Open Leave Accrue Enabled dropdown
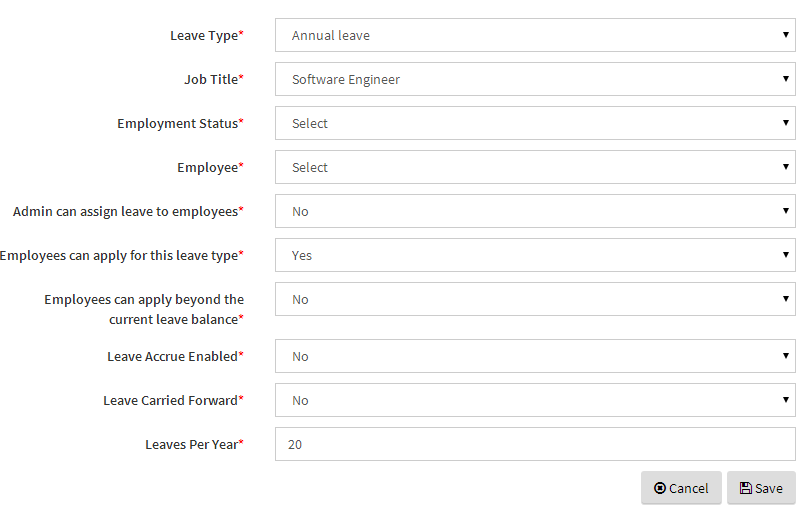 (535, 356)
